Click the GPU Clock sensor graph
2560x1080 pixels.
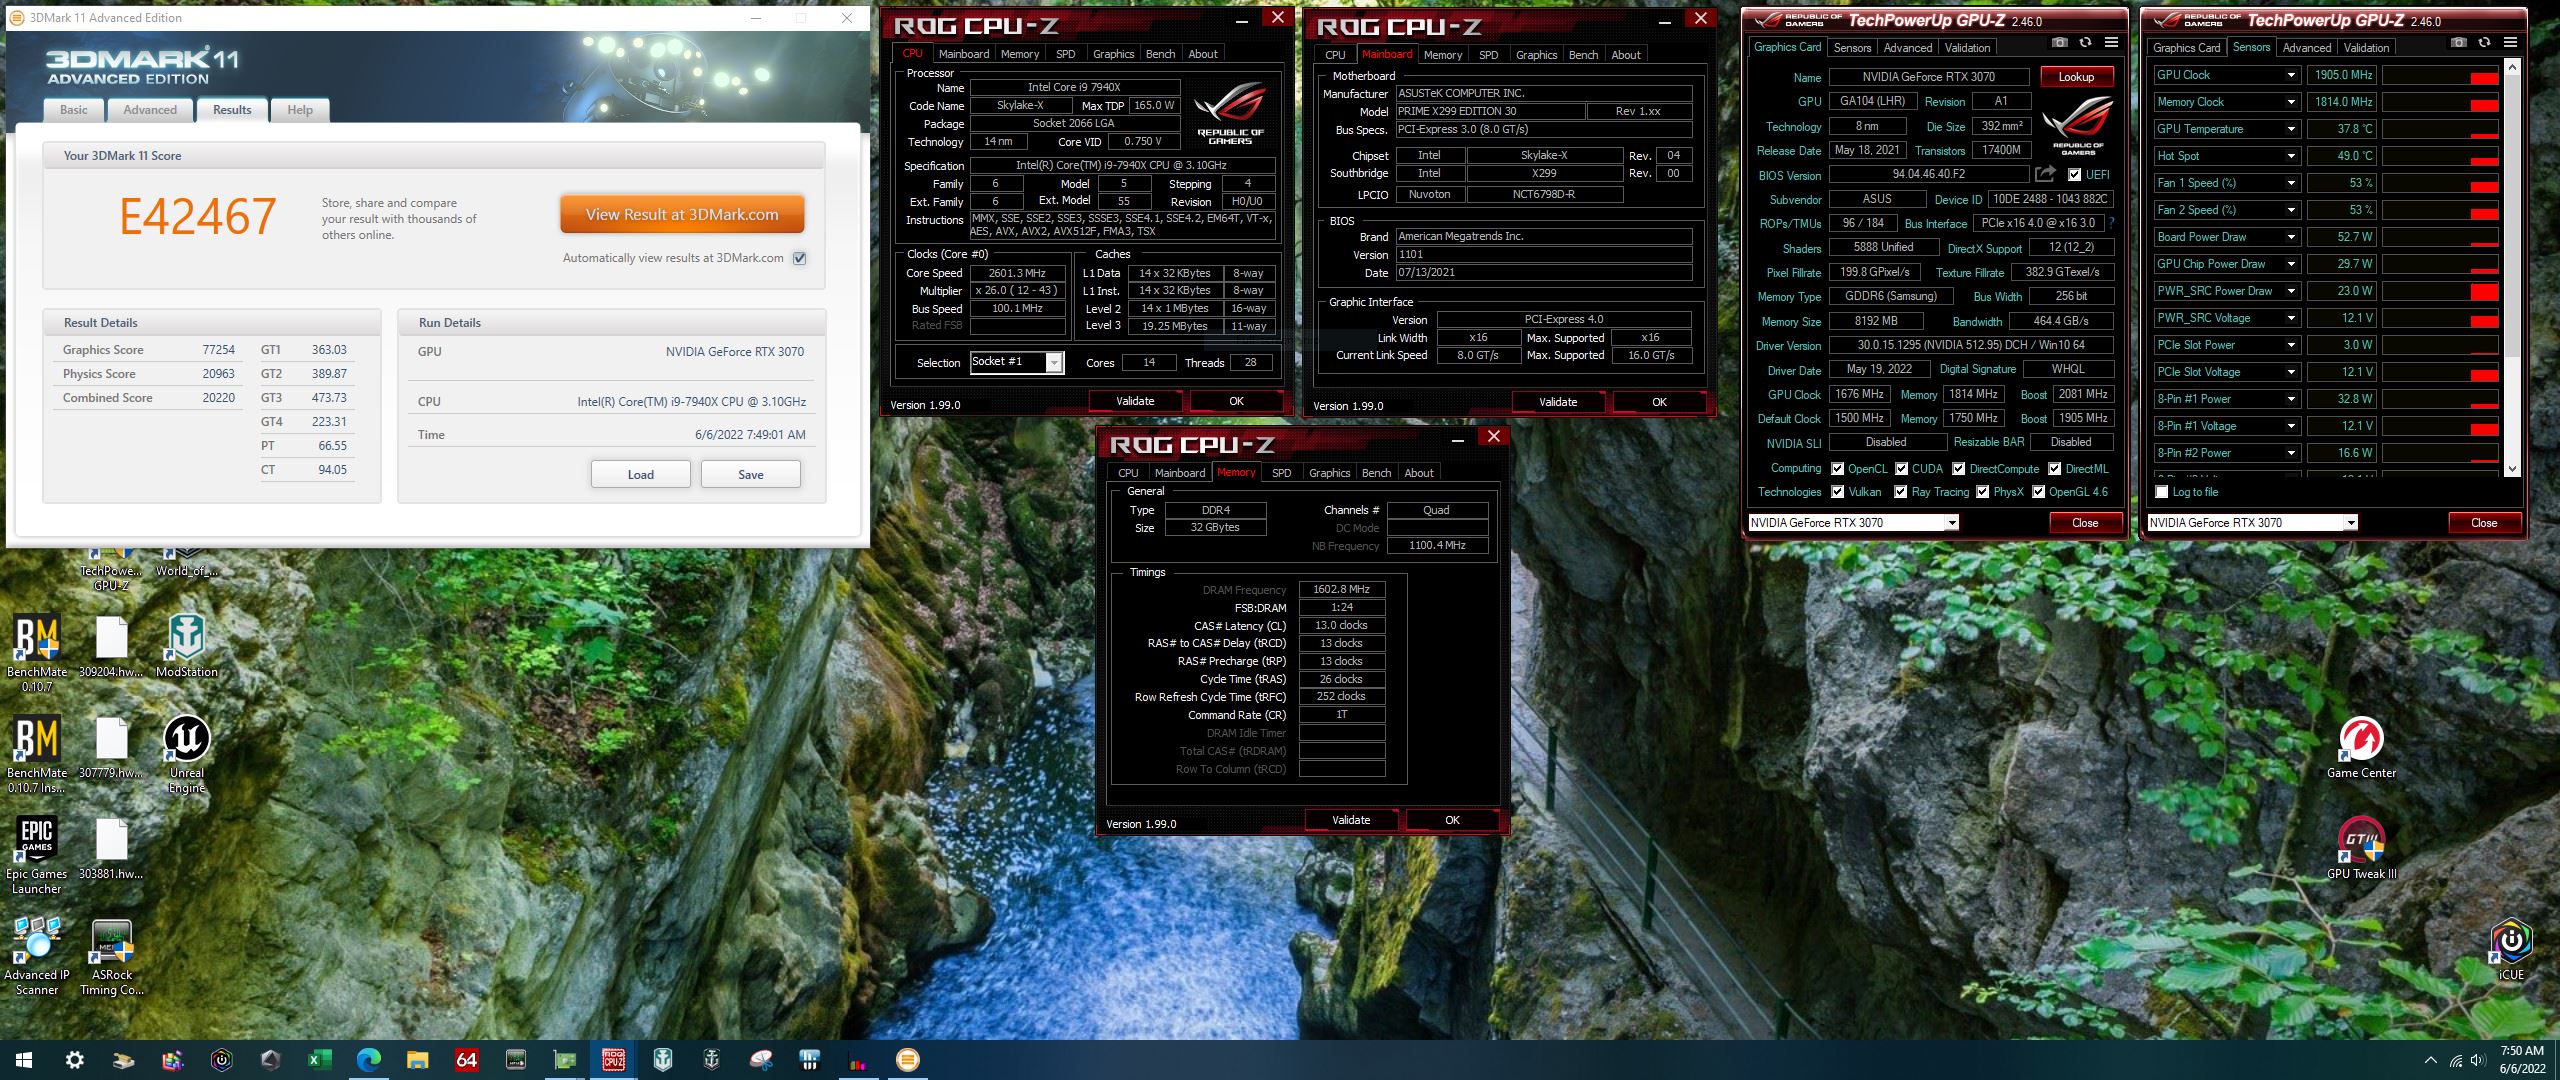2441,75
